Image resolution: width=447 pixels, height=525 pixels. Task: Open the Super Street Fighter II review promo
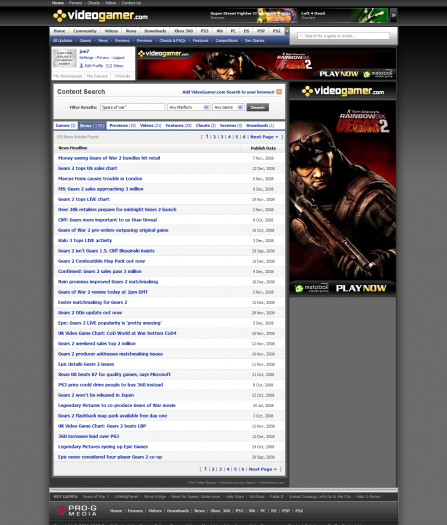[253, 15]
